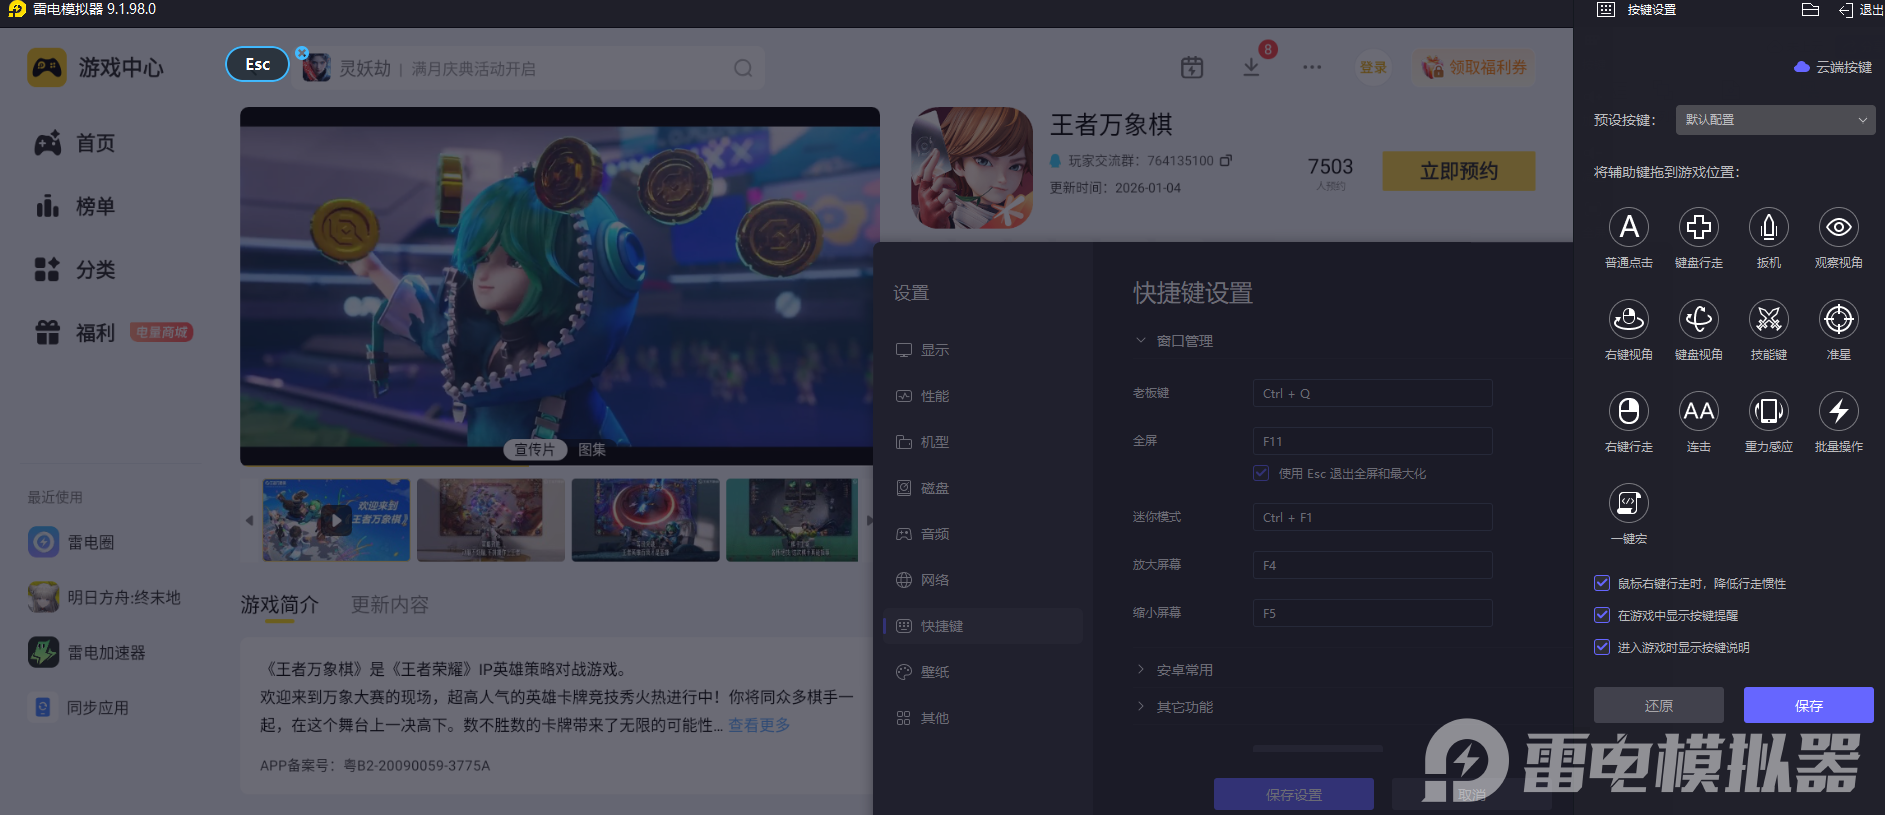Open the 云端按键 cloud keys
Viewport: 1885px width, 815px height.
1833,67
